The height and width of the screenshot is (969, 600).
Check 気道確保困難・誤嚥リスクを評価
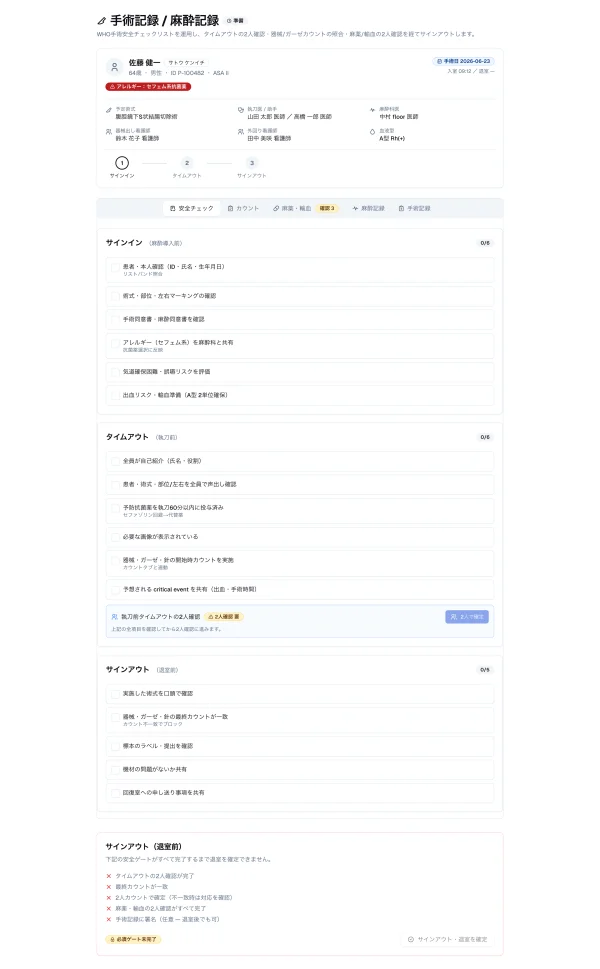pos(115,372)
